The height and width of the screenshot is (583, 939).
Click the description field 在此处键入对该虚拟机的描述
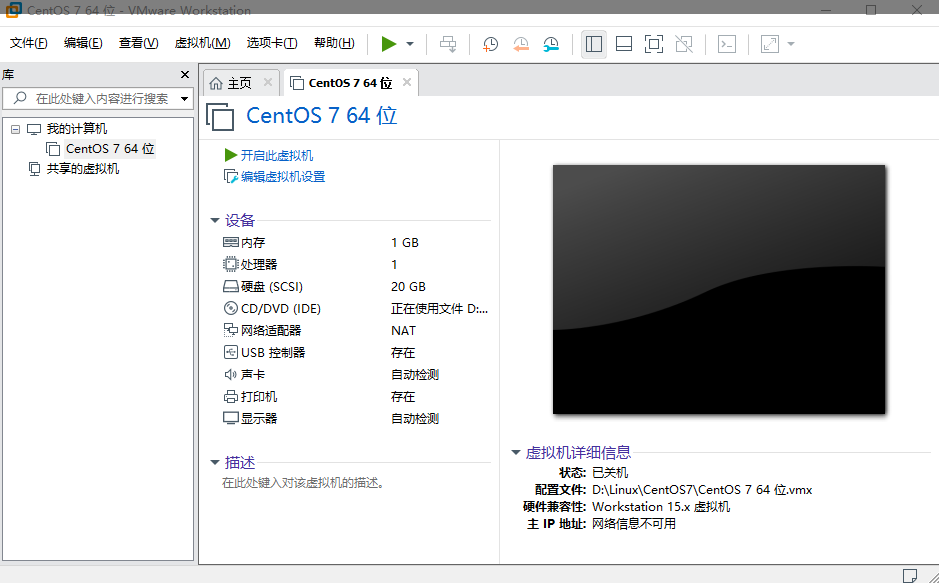(x=303, y=482)
